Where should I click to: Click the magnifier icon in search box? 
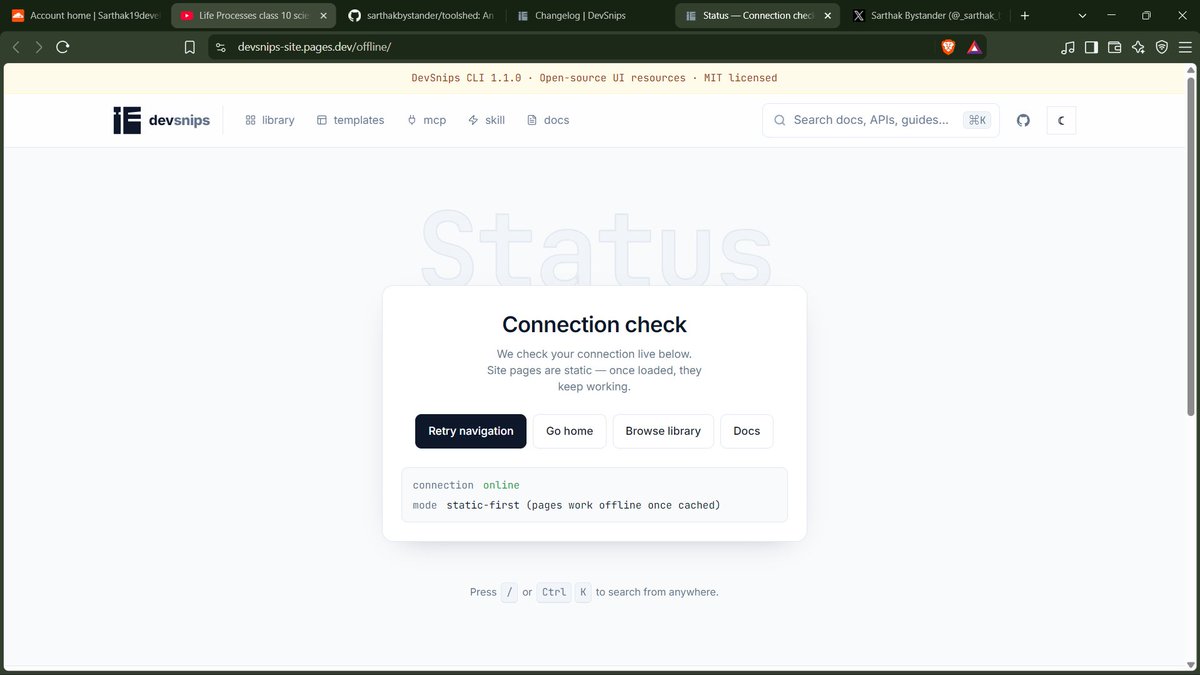(780, 120)
